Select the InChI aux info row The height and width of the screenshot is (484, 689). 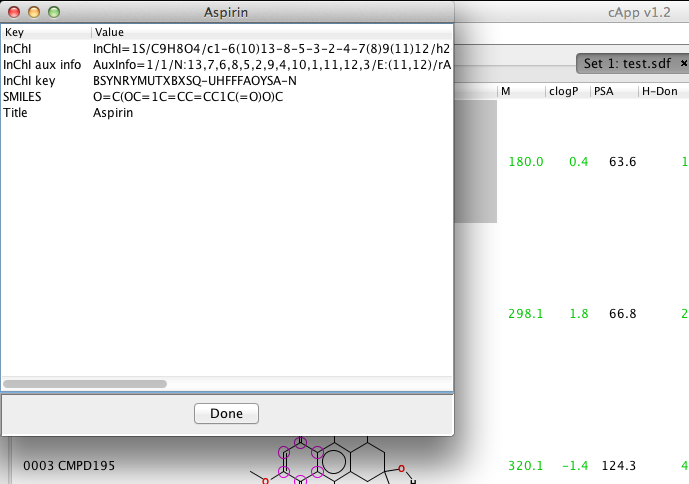click(x=227, y=65)
